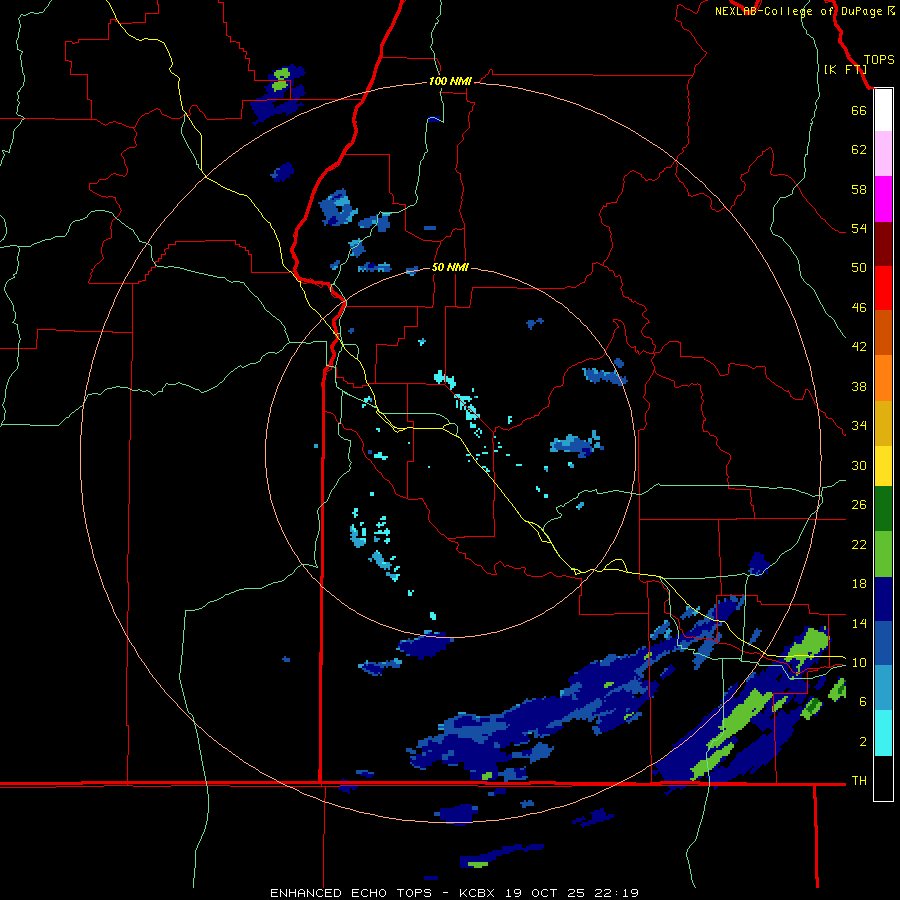900x900 pixels.
Task: Click the white swatch in the tops legend
Action: click(883, 110)
